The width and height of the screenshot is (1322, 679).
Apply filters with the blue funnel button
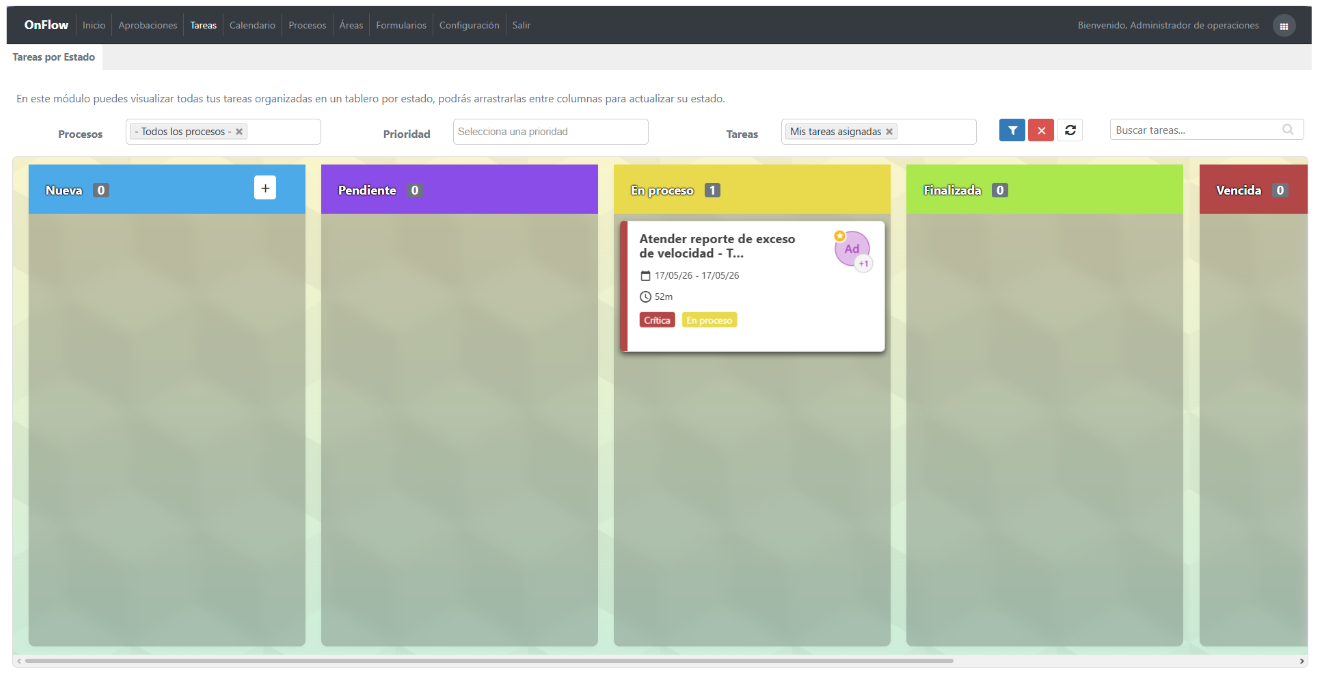pyautogui.click(x=1012, y=130)
